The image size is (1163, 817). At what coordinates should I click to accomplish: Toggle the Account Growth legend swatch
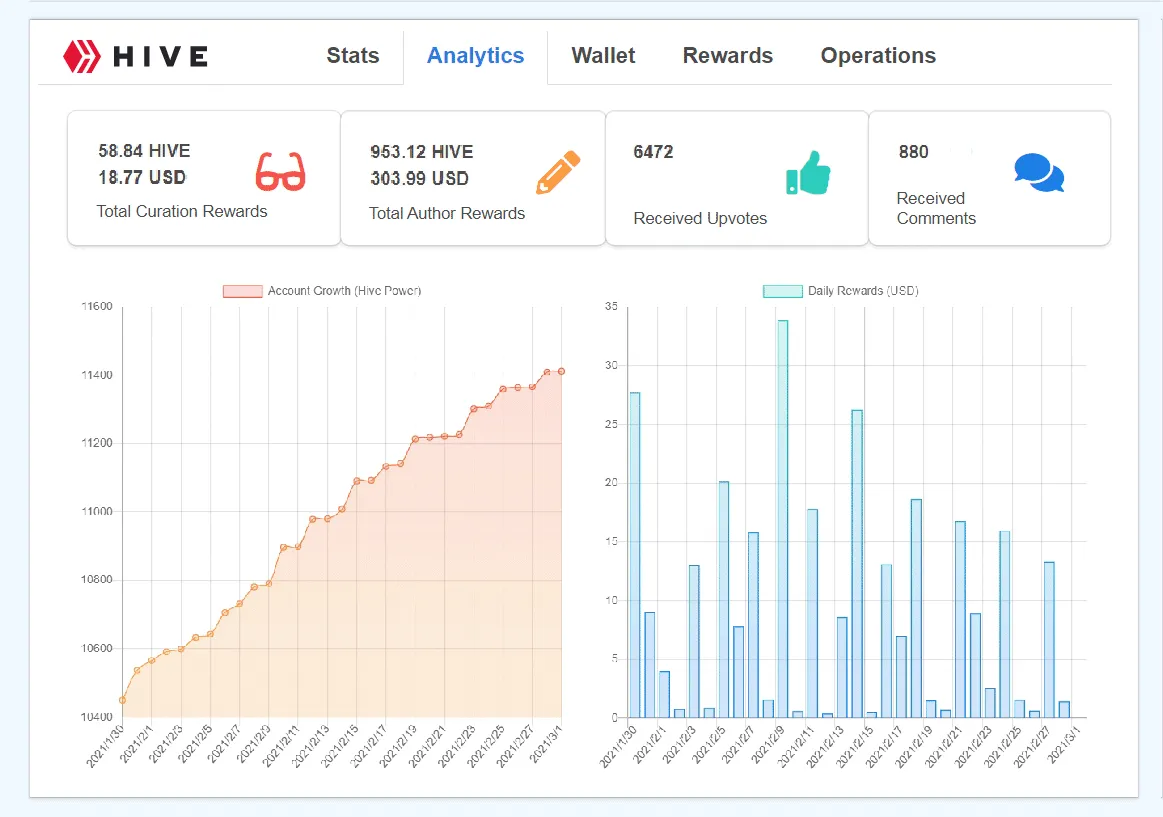(x=243, y=291)
